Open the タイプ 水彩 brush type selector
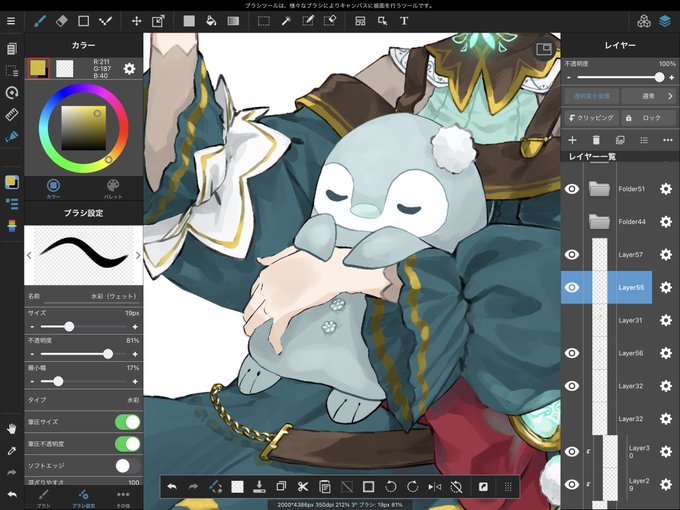Screen dimensions: 680x510 83,400
